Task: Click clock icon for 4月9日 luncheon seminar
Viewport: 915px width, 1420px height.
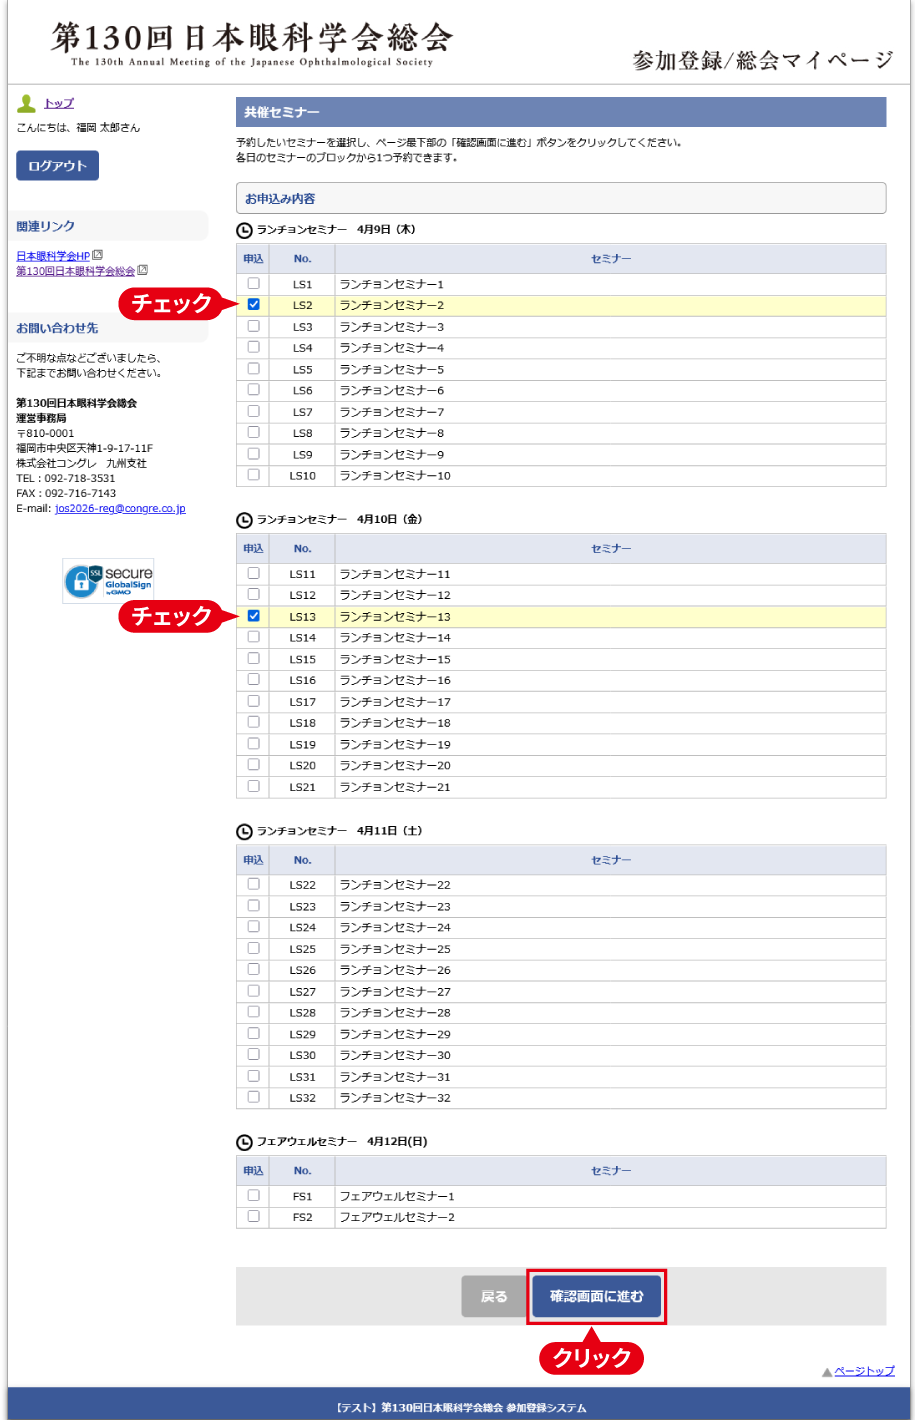Action: [x=244, y=230]
